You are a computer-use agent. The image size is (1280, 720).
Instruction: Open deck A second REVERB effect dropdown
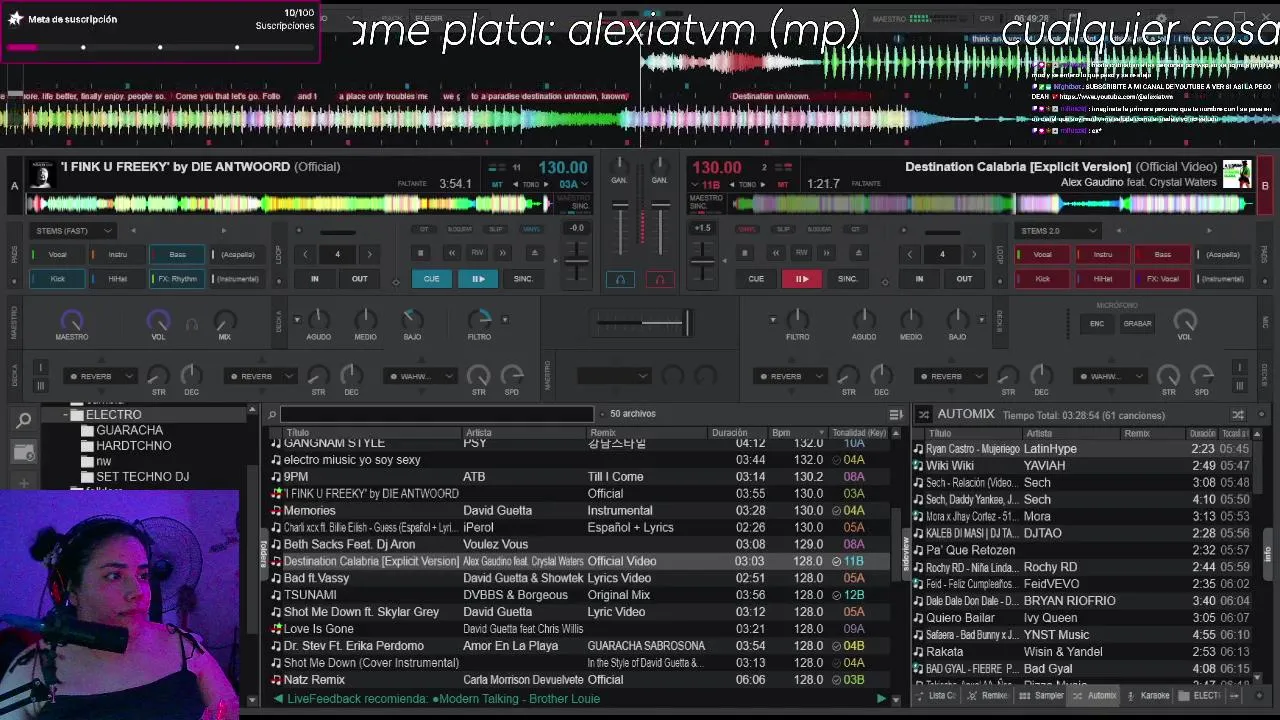pyautogui.click(x=259, y=377)
